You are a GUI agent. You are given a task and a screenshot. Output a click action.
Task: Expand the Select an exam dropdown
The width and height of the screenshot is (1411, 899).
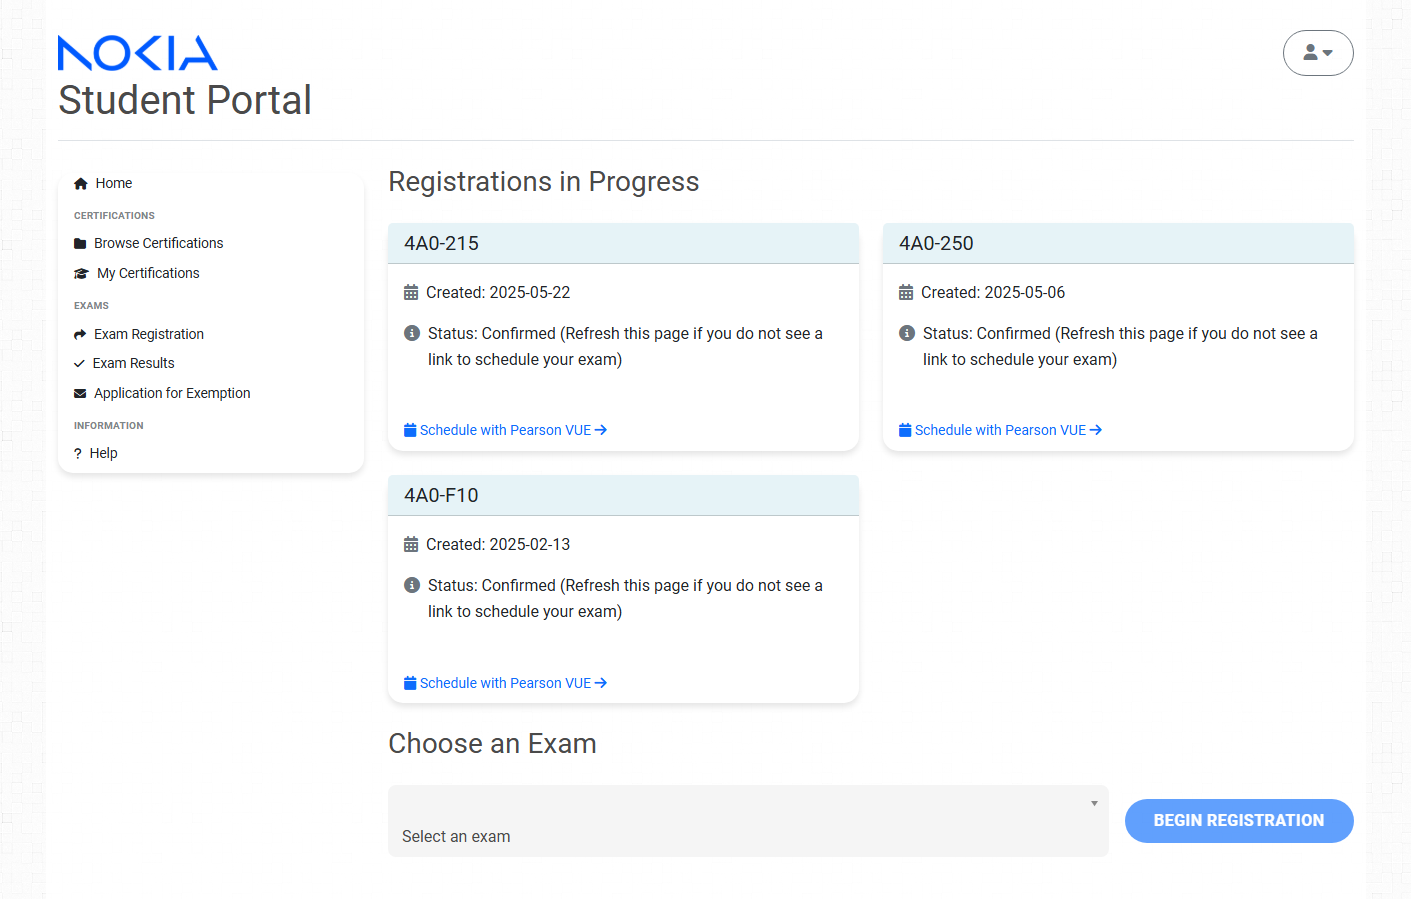(748, 821)
